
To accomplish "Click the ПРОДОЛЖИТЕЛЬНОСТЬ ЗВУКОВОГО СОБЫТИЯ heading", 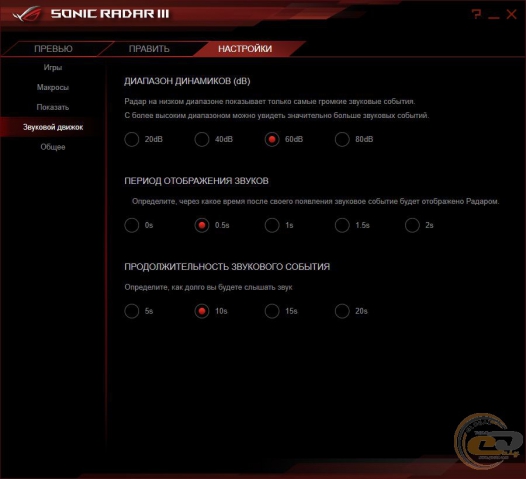I will [x=227, y=267].
